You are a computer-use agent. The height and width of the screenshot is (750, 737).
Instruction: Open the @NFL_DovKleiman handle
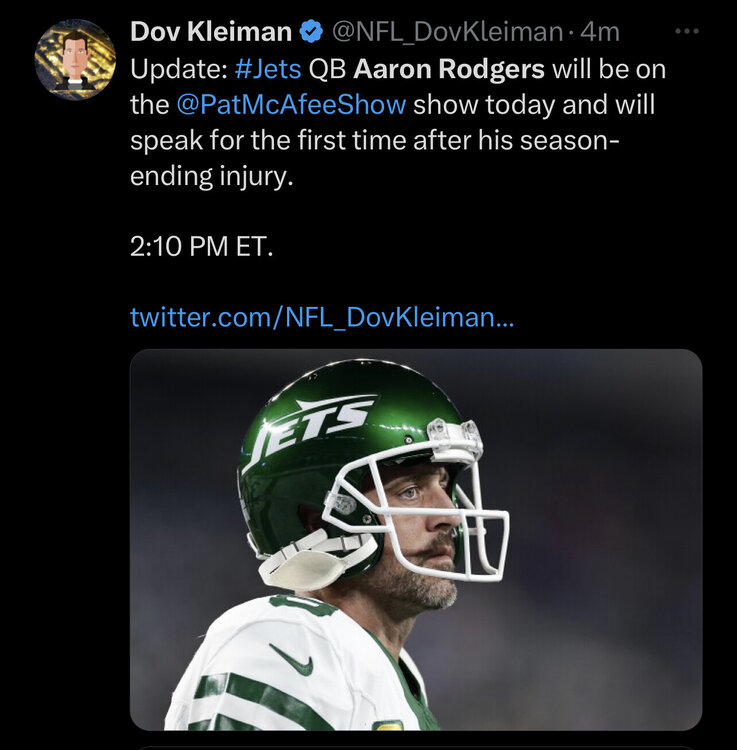pos(446,32)
